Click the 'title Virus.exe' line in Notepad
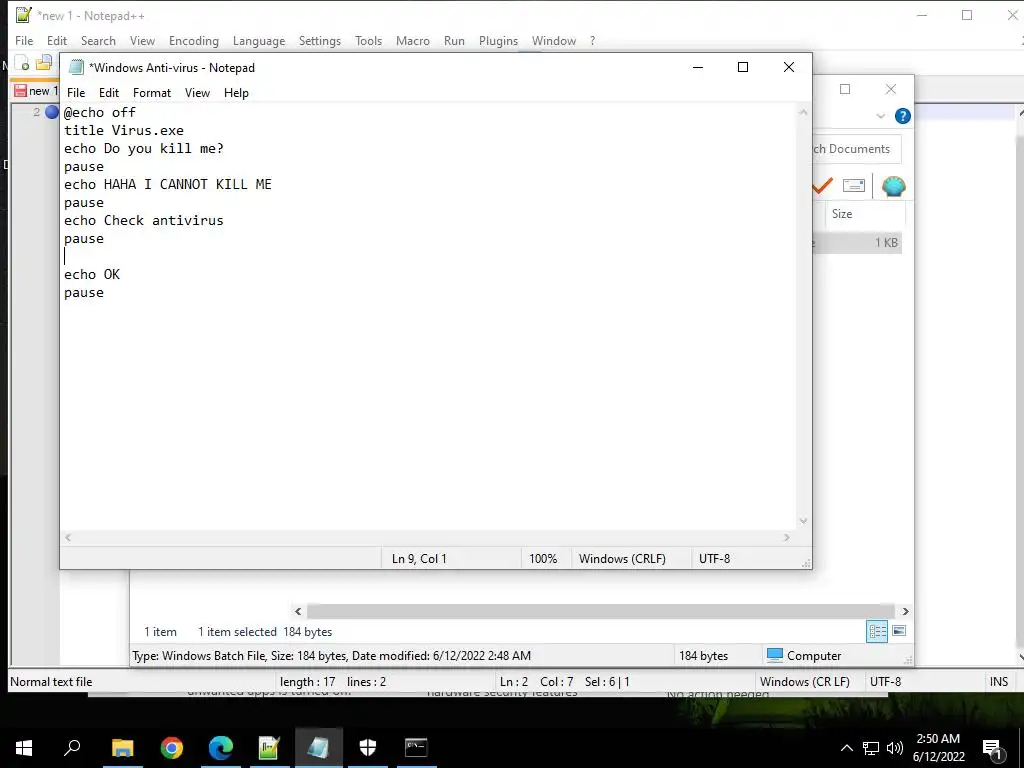This screenshot has height=768, width=1024. pos(124,131)
